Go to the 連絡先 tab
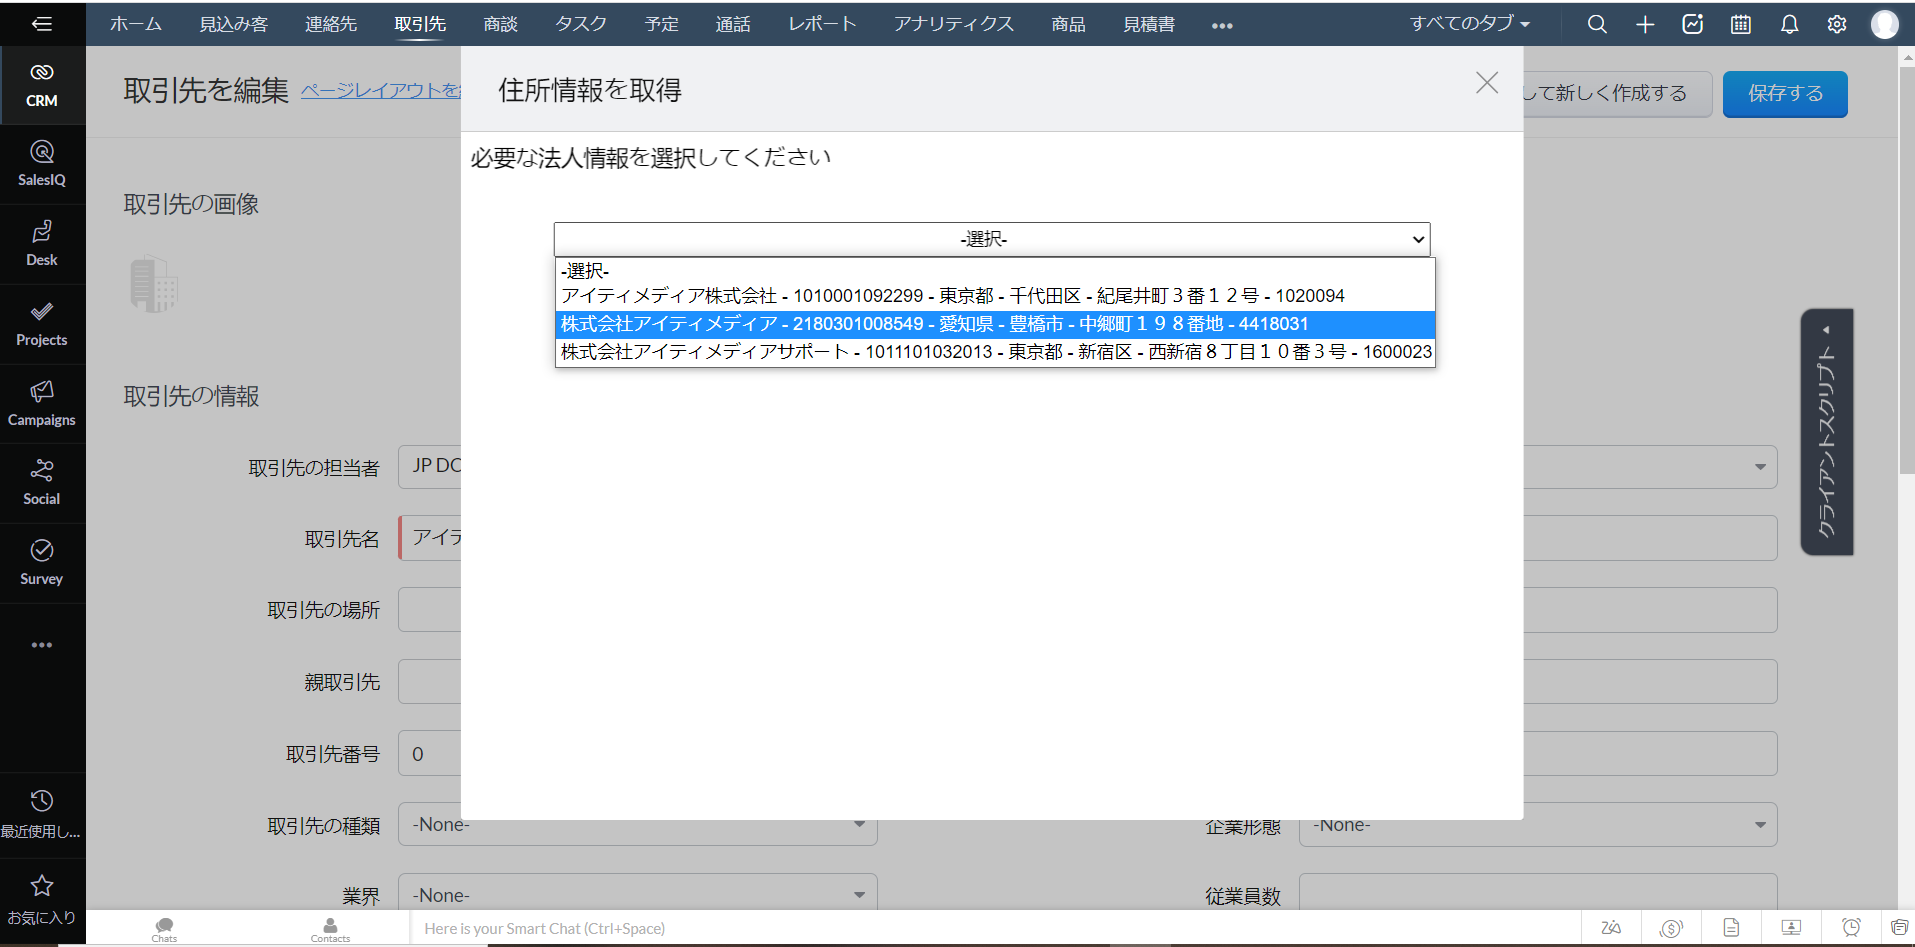 [x=331, y=24]
